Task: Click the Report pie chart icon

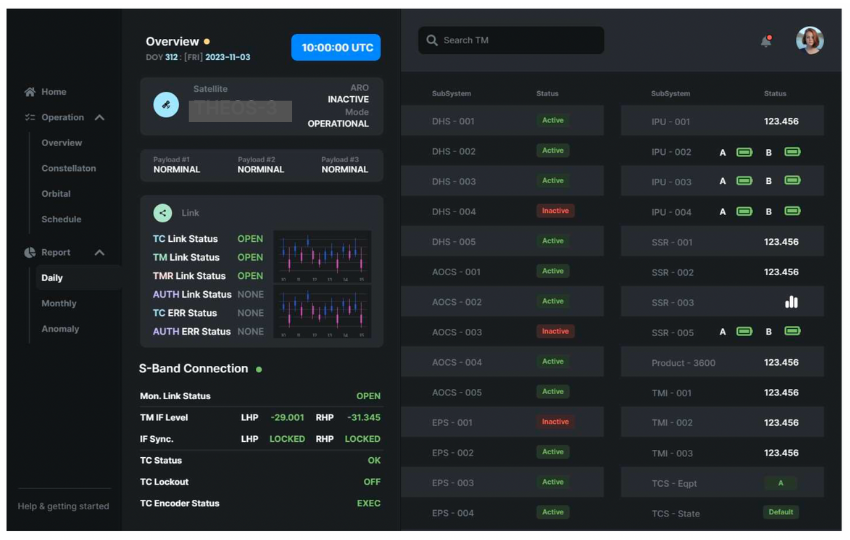Action: pos(30,253)
